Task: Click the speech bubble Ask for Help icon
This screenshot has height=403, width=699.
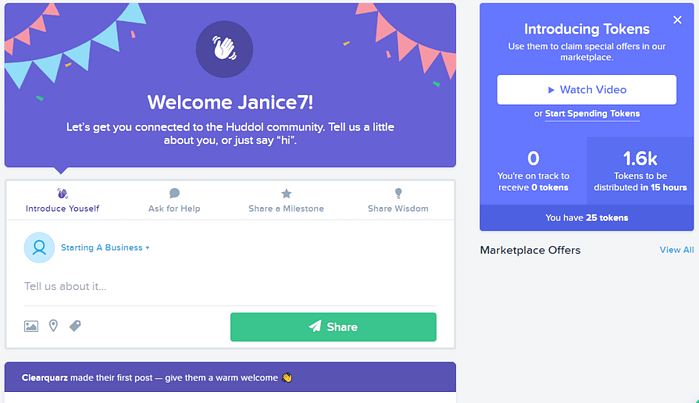Action: 174,193
